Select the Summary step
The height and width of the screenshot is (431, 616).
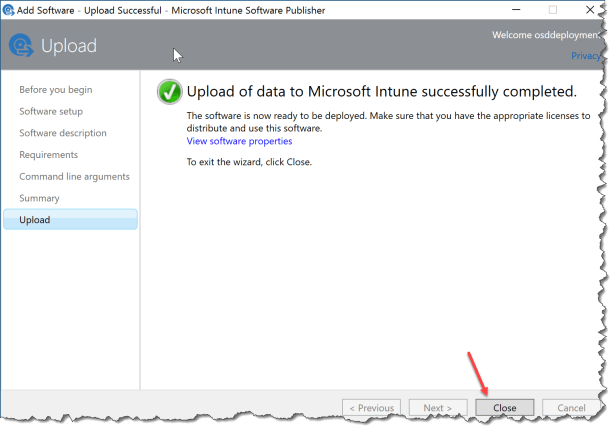(39, 198)
